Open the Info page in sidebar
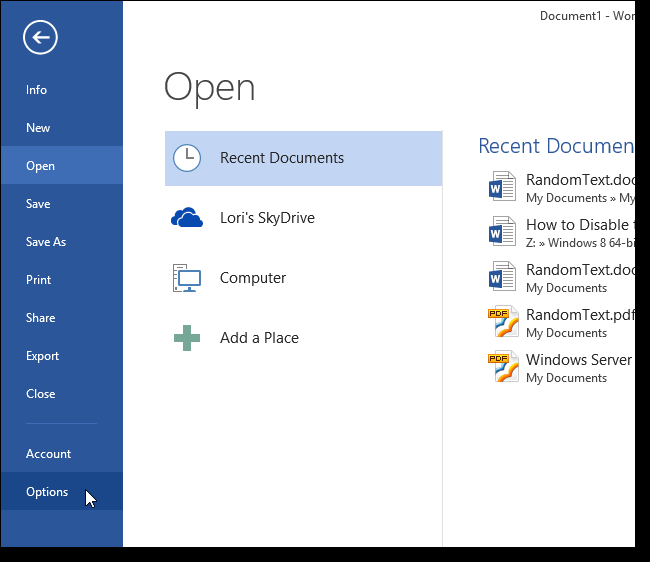 click(37, 90)
